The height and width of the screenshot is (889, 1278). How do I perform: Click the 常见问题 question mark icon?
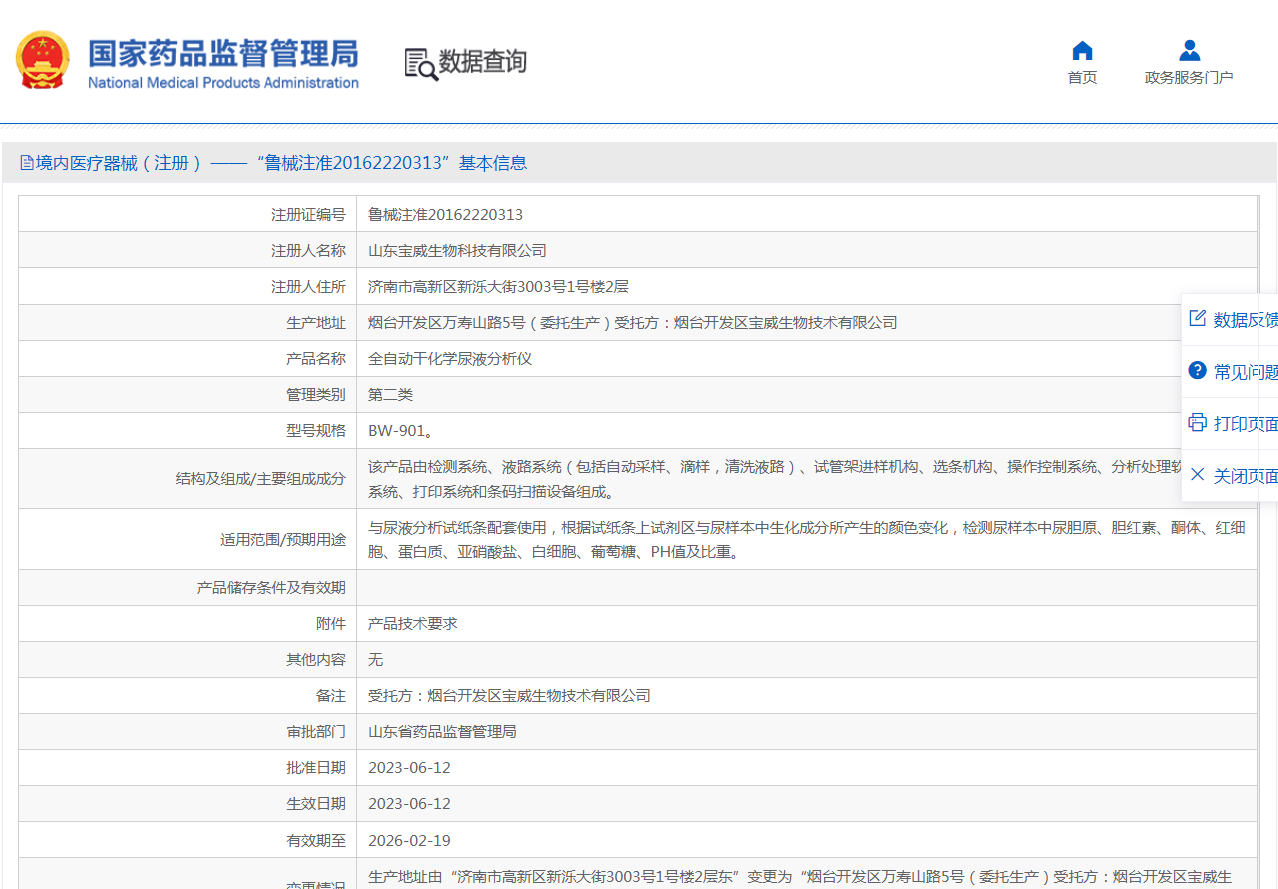coord(1197,371)
